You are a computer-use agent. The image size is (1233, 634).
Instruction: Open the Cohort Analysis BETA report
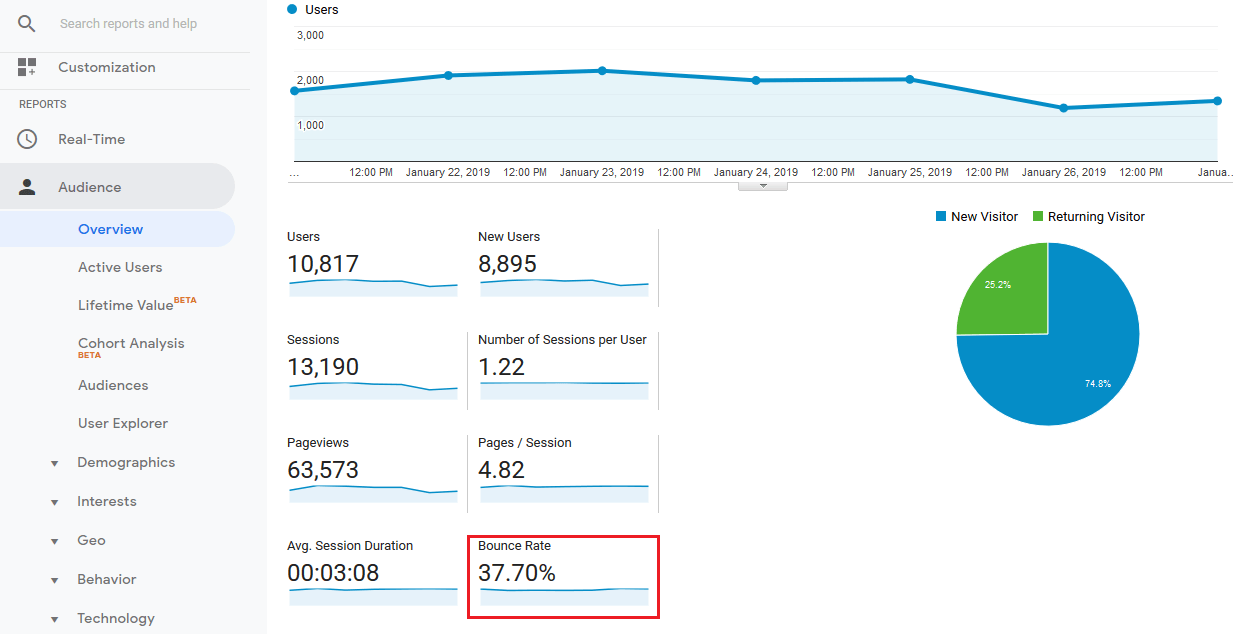[131, 343]
